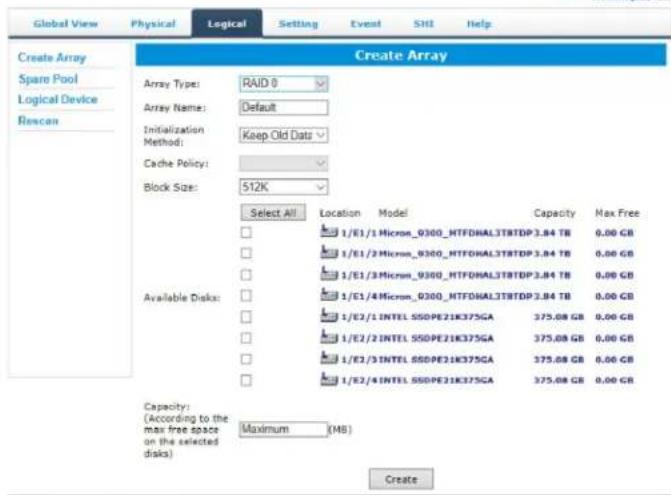671x495 pixels.
Task: Check the box for disk 1/E2/1
Action: (x=246, y=317)
